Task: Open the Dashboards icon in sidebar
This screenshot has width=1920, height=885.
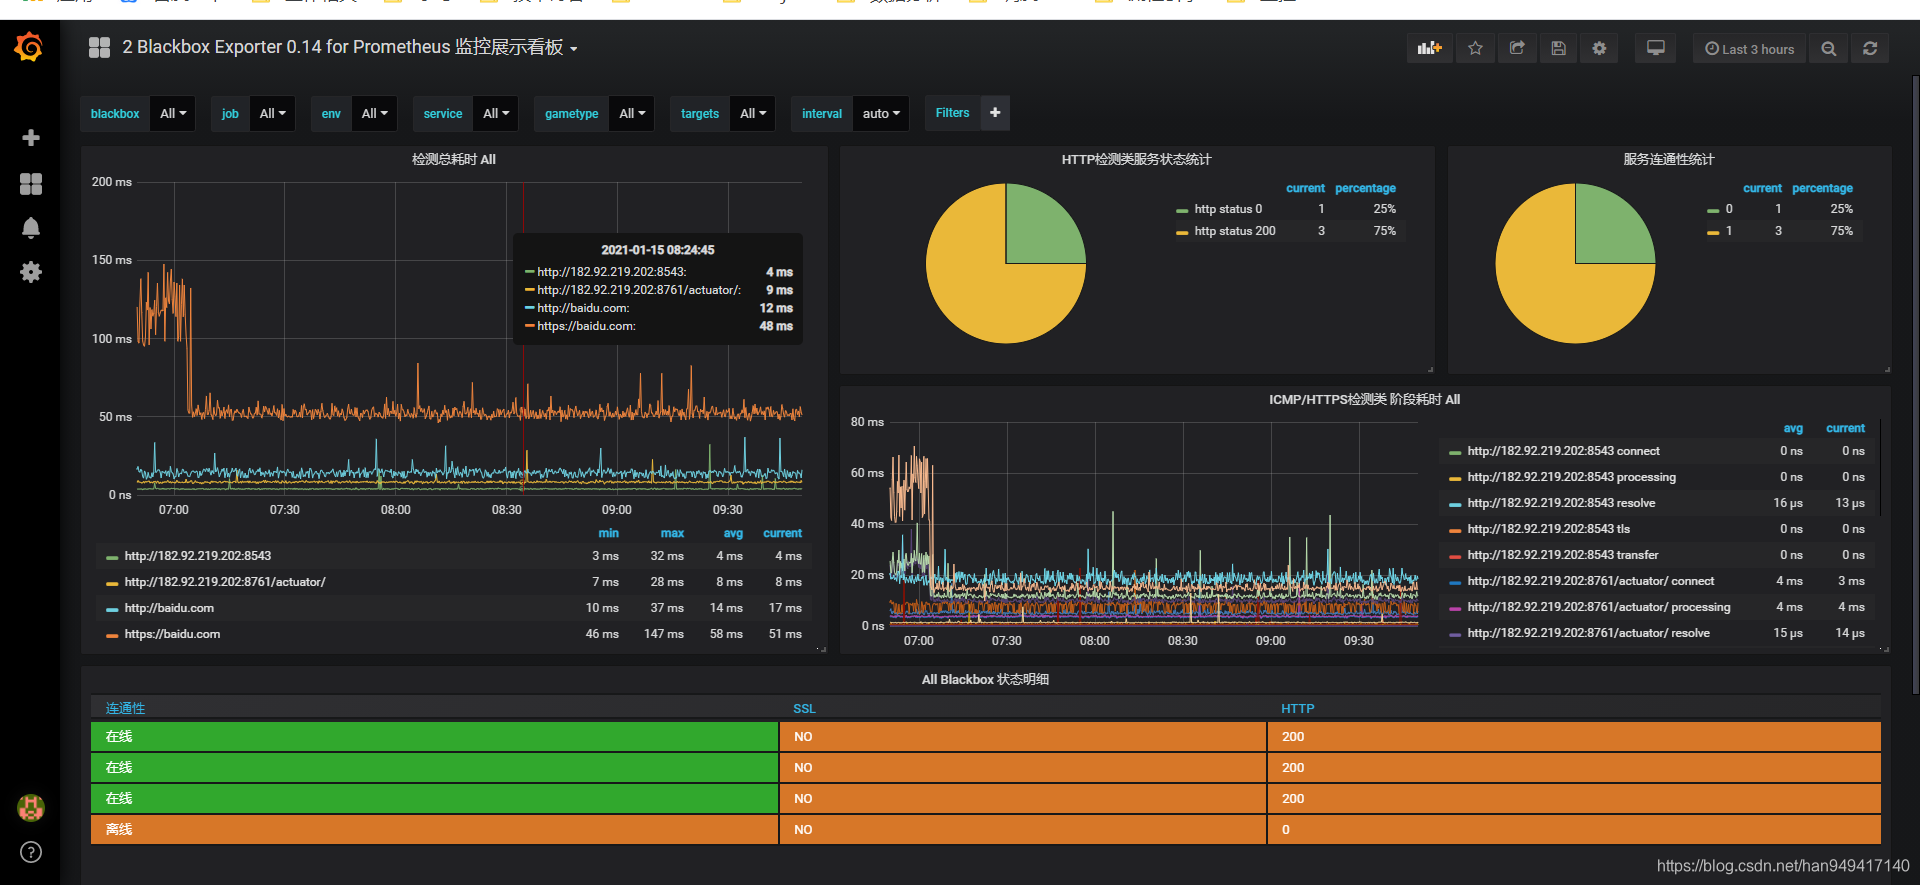Action: coord(31,183)
